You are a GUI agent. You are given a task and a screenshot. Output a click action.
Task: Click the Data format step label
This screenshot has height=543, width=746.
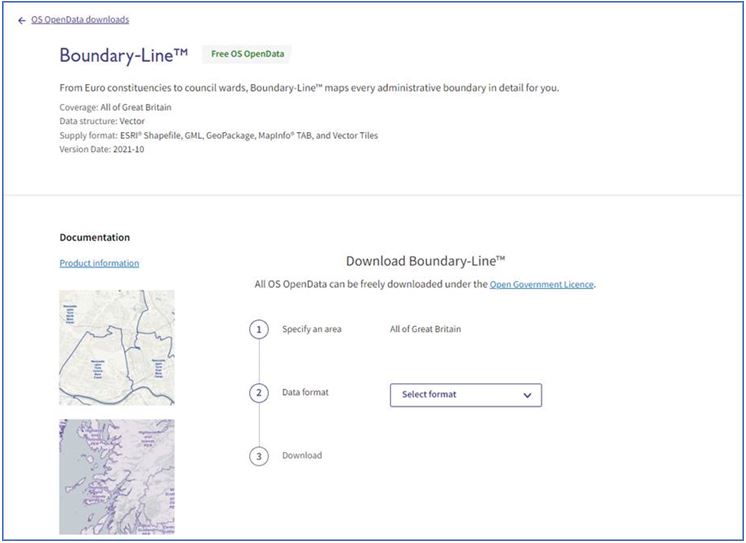[305, 393]
